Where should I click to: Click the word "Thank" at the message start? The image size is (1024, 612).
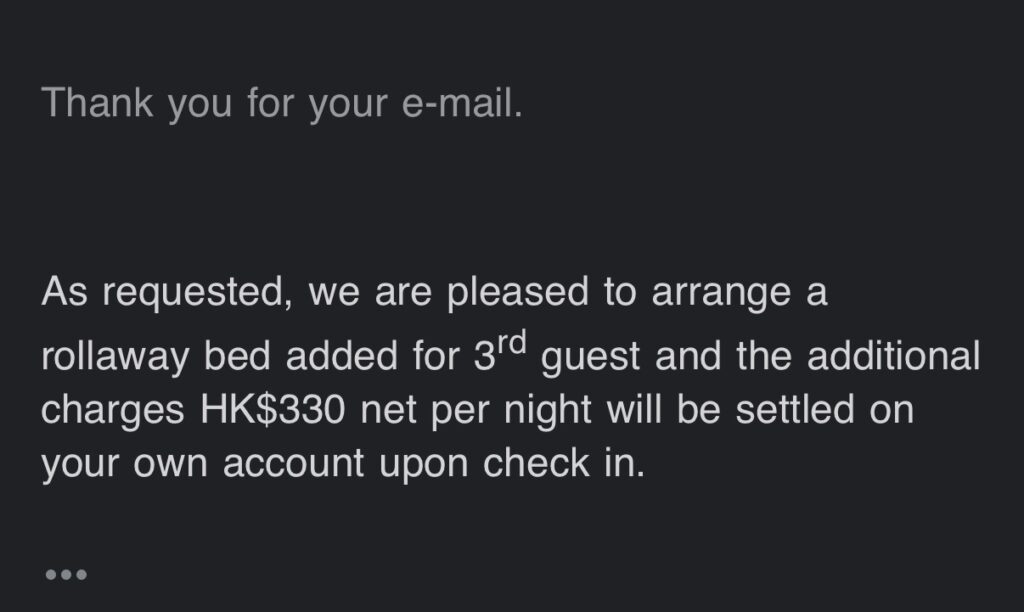coord(97,103)
